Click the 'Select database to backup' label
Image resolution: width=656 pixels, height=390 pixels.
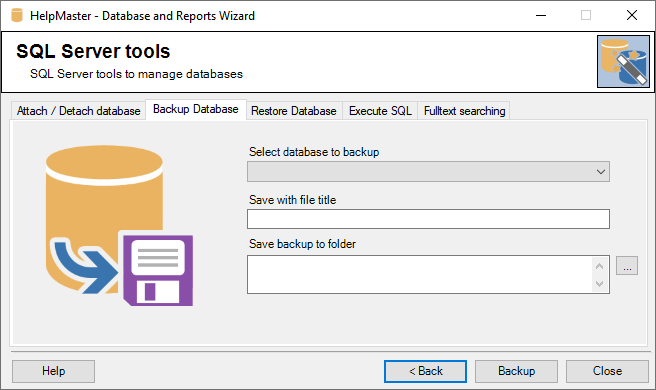(314, 152)
